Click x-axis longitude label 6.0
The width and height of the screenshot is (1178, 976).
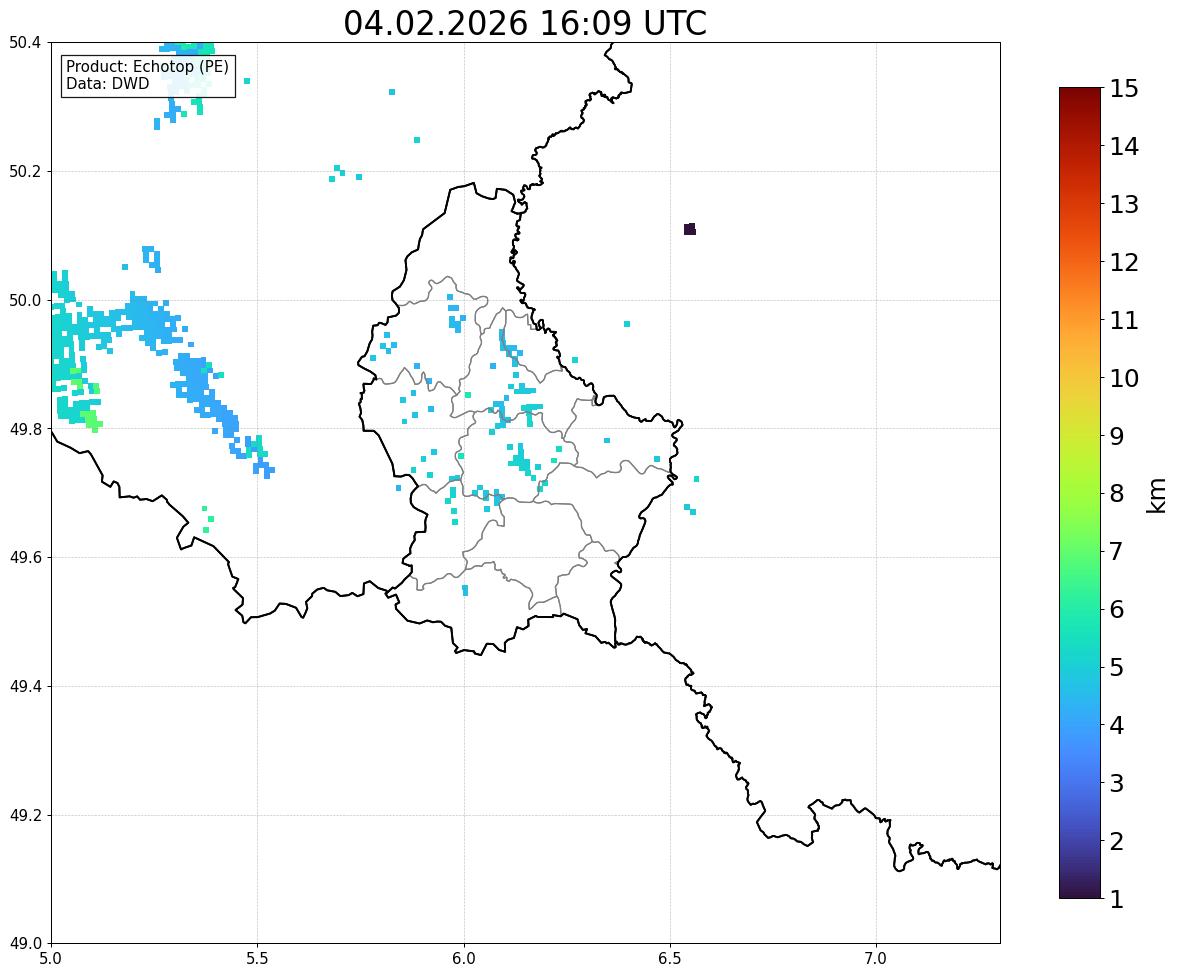464,959
